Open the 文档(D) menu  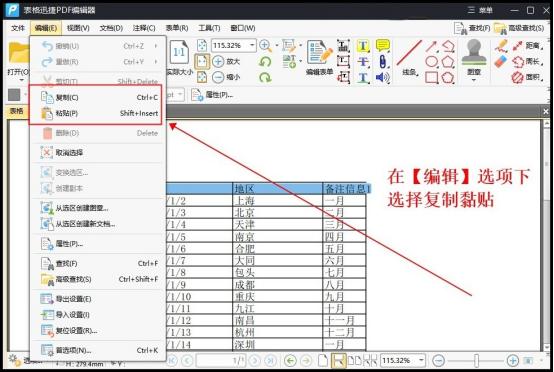(111, 28)
